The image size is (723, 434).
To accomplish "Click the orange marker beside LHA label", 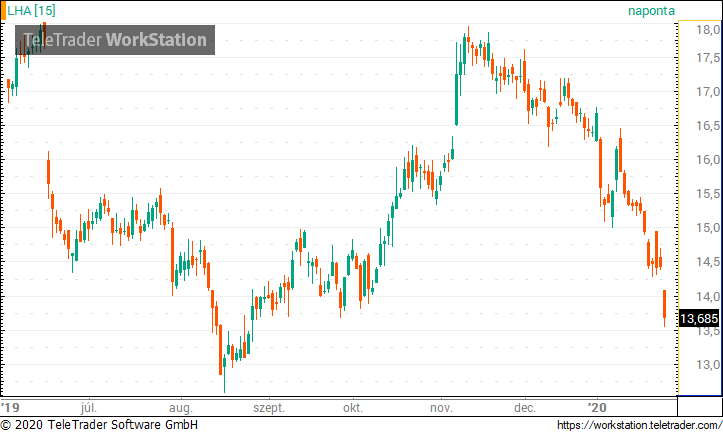I will [3, 11].
